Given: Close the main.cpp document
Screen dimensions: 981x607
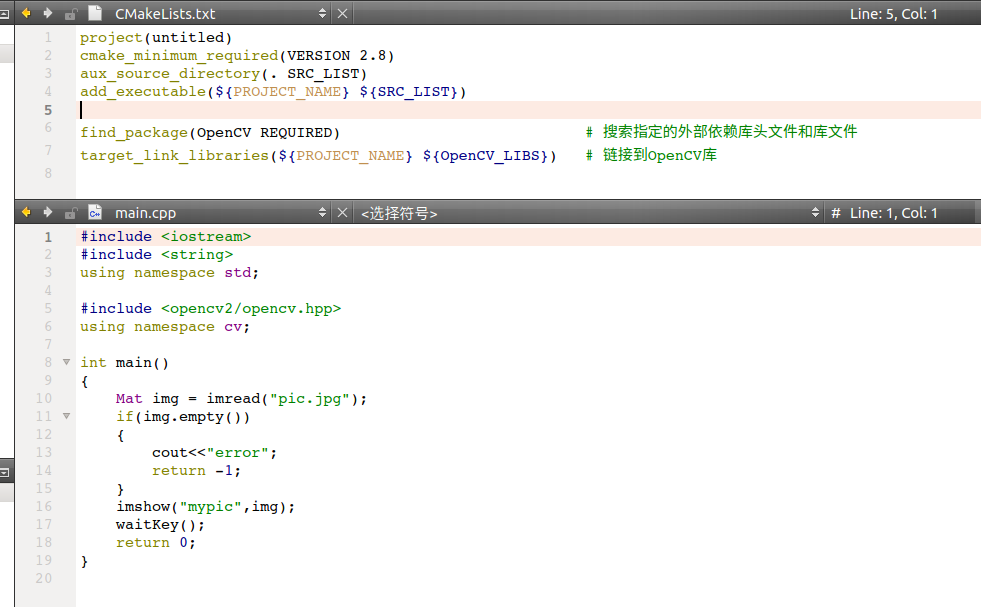Looking at the screenshot, I should coord(343,212).
